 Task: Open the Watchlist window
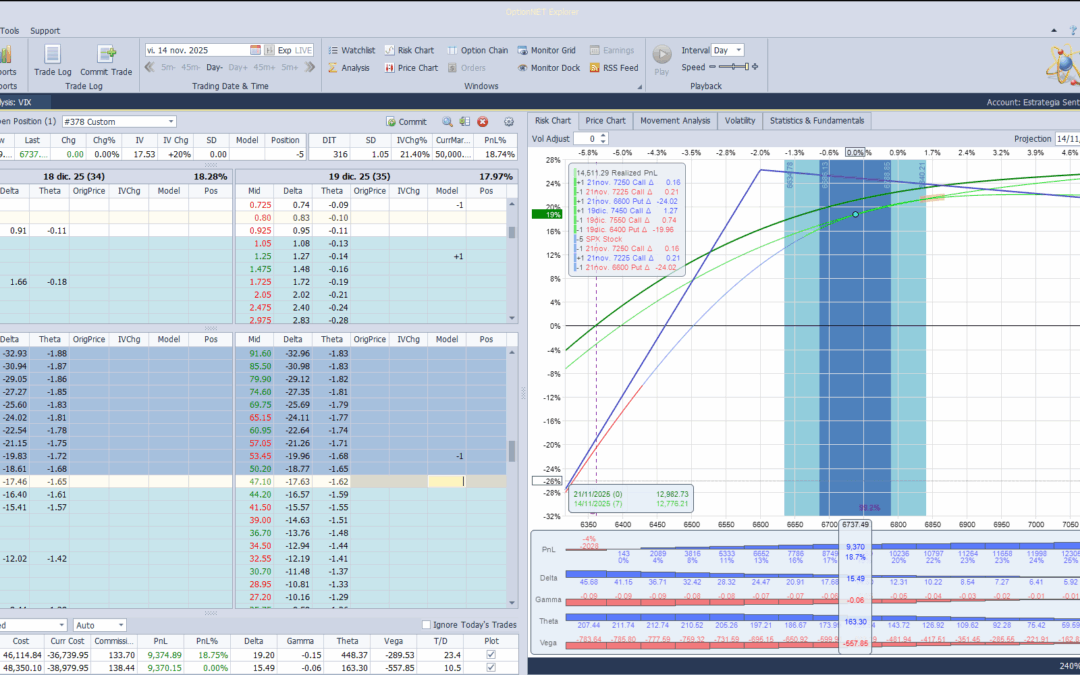click(352, 50)
